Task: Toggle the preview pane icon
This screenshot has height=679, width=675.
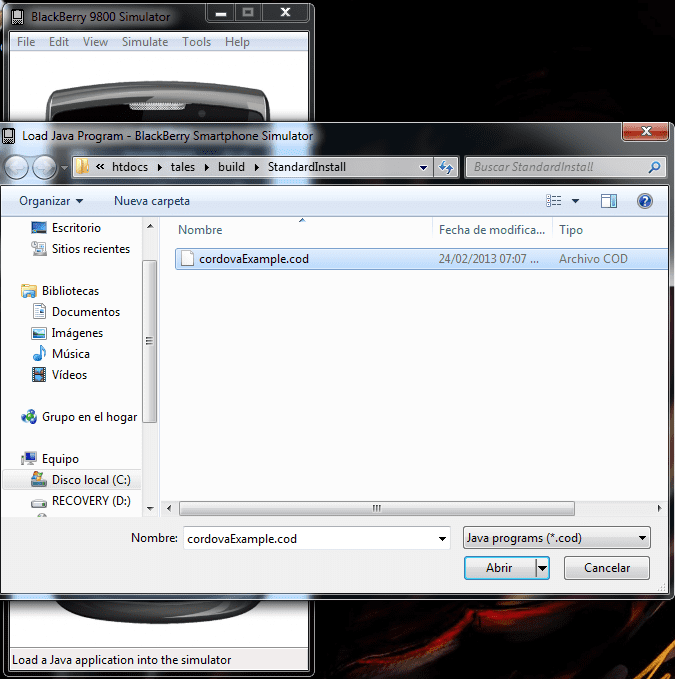Action: point(609,201)
